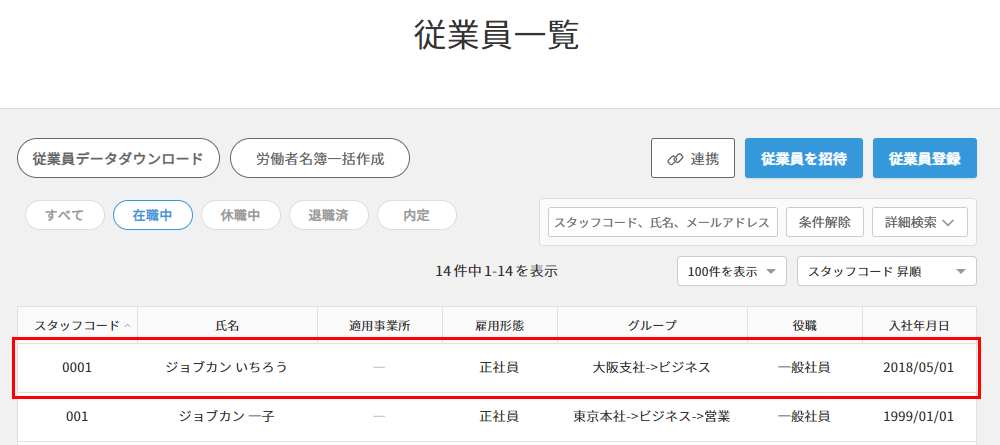Open the 100件を表示 page size dropdown
Image resolution: width=1000 pixels, height=445 pixels.
(x=732, y=271)
